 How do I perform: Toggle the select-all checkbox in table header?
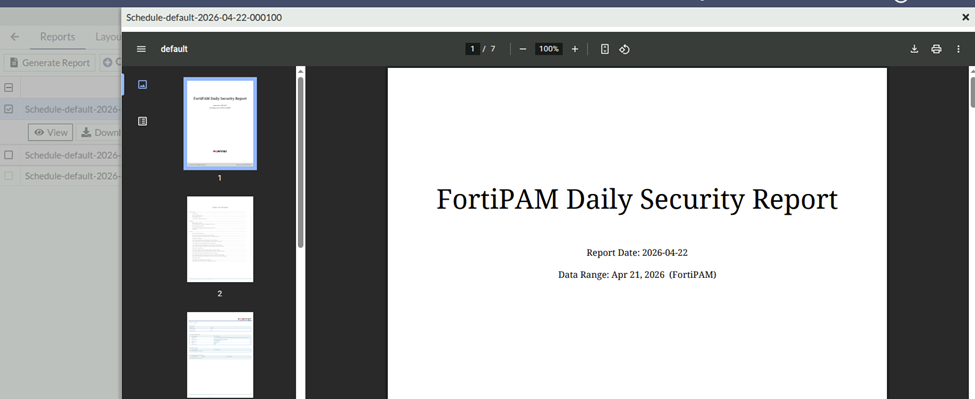pos(9,88)
